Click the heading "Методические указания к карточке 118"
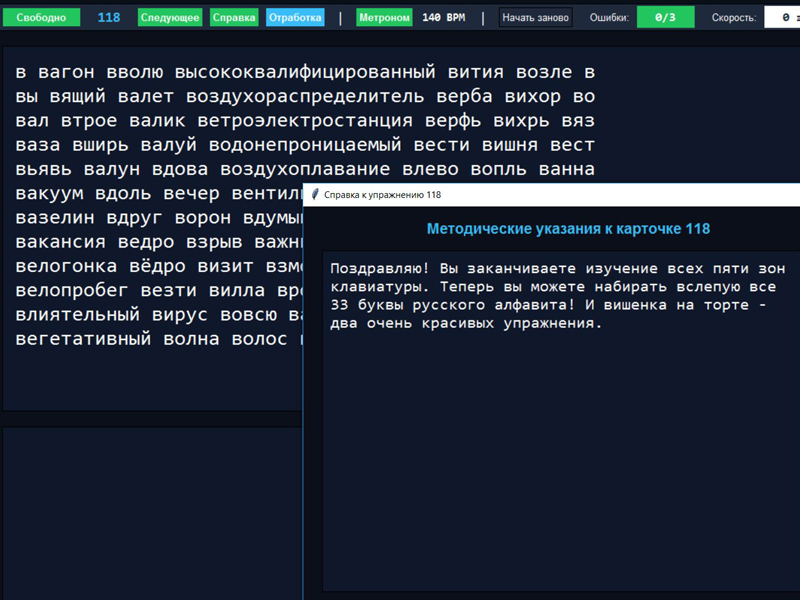This screenshot has width=800, height=600. click(568, 229)
